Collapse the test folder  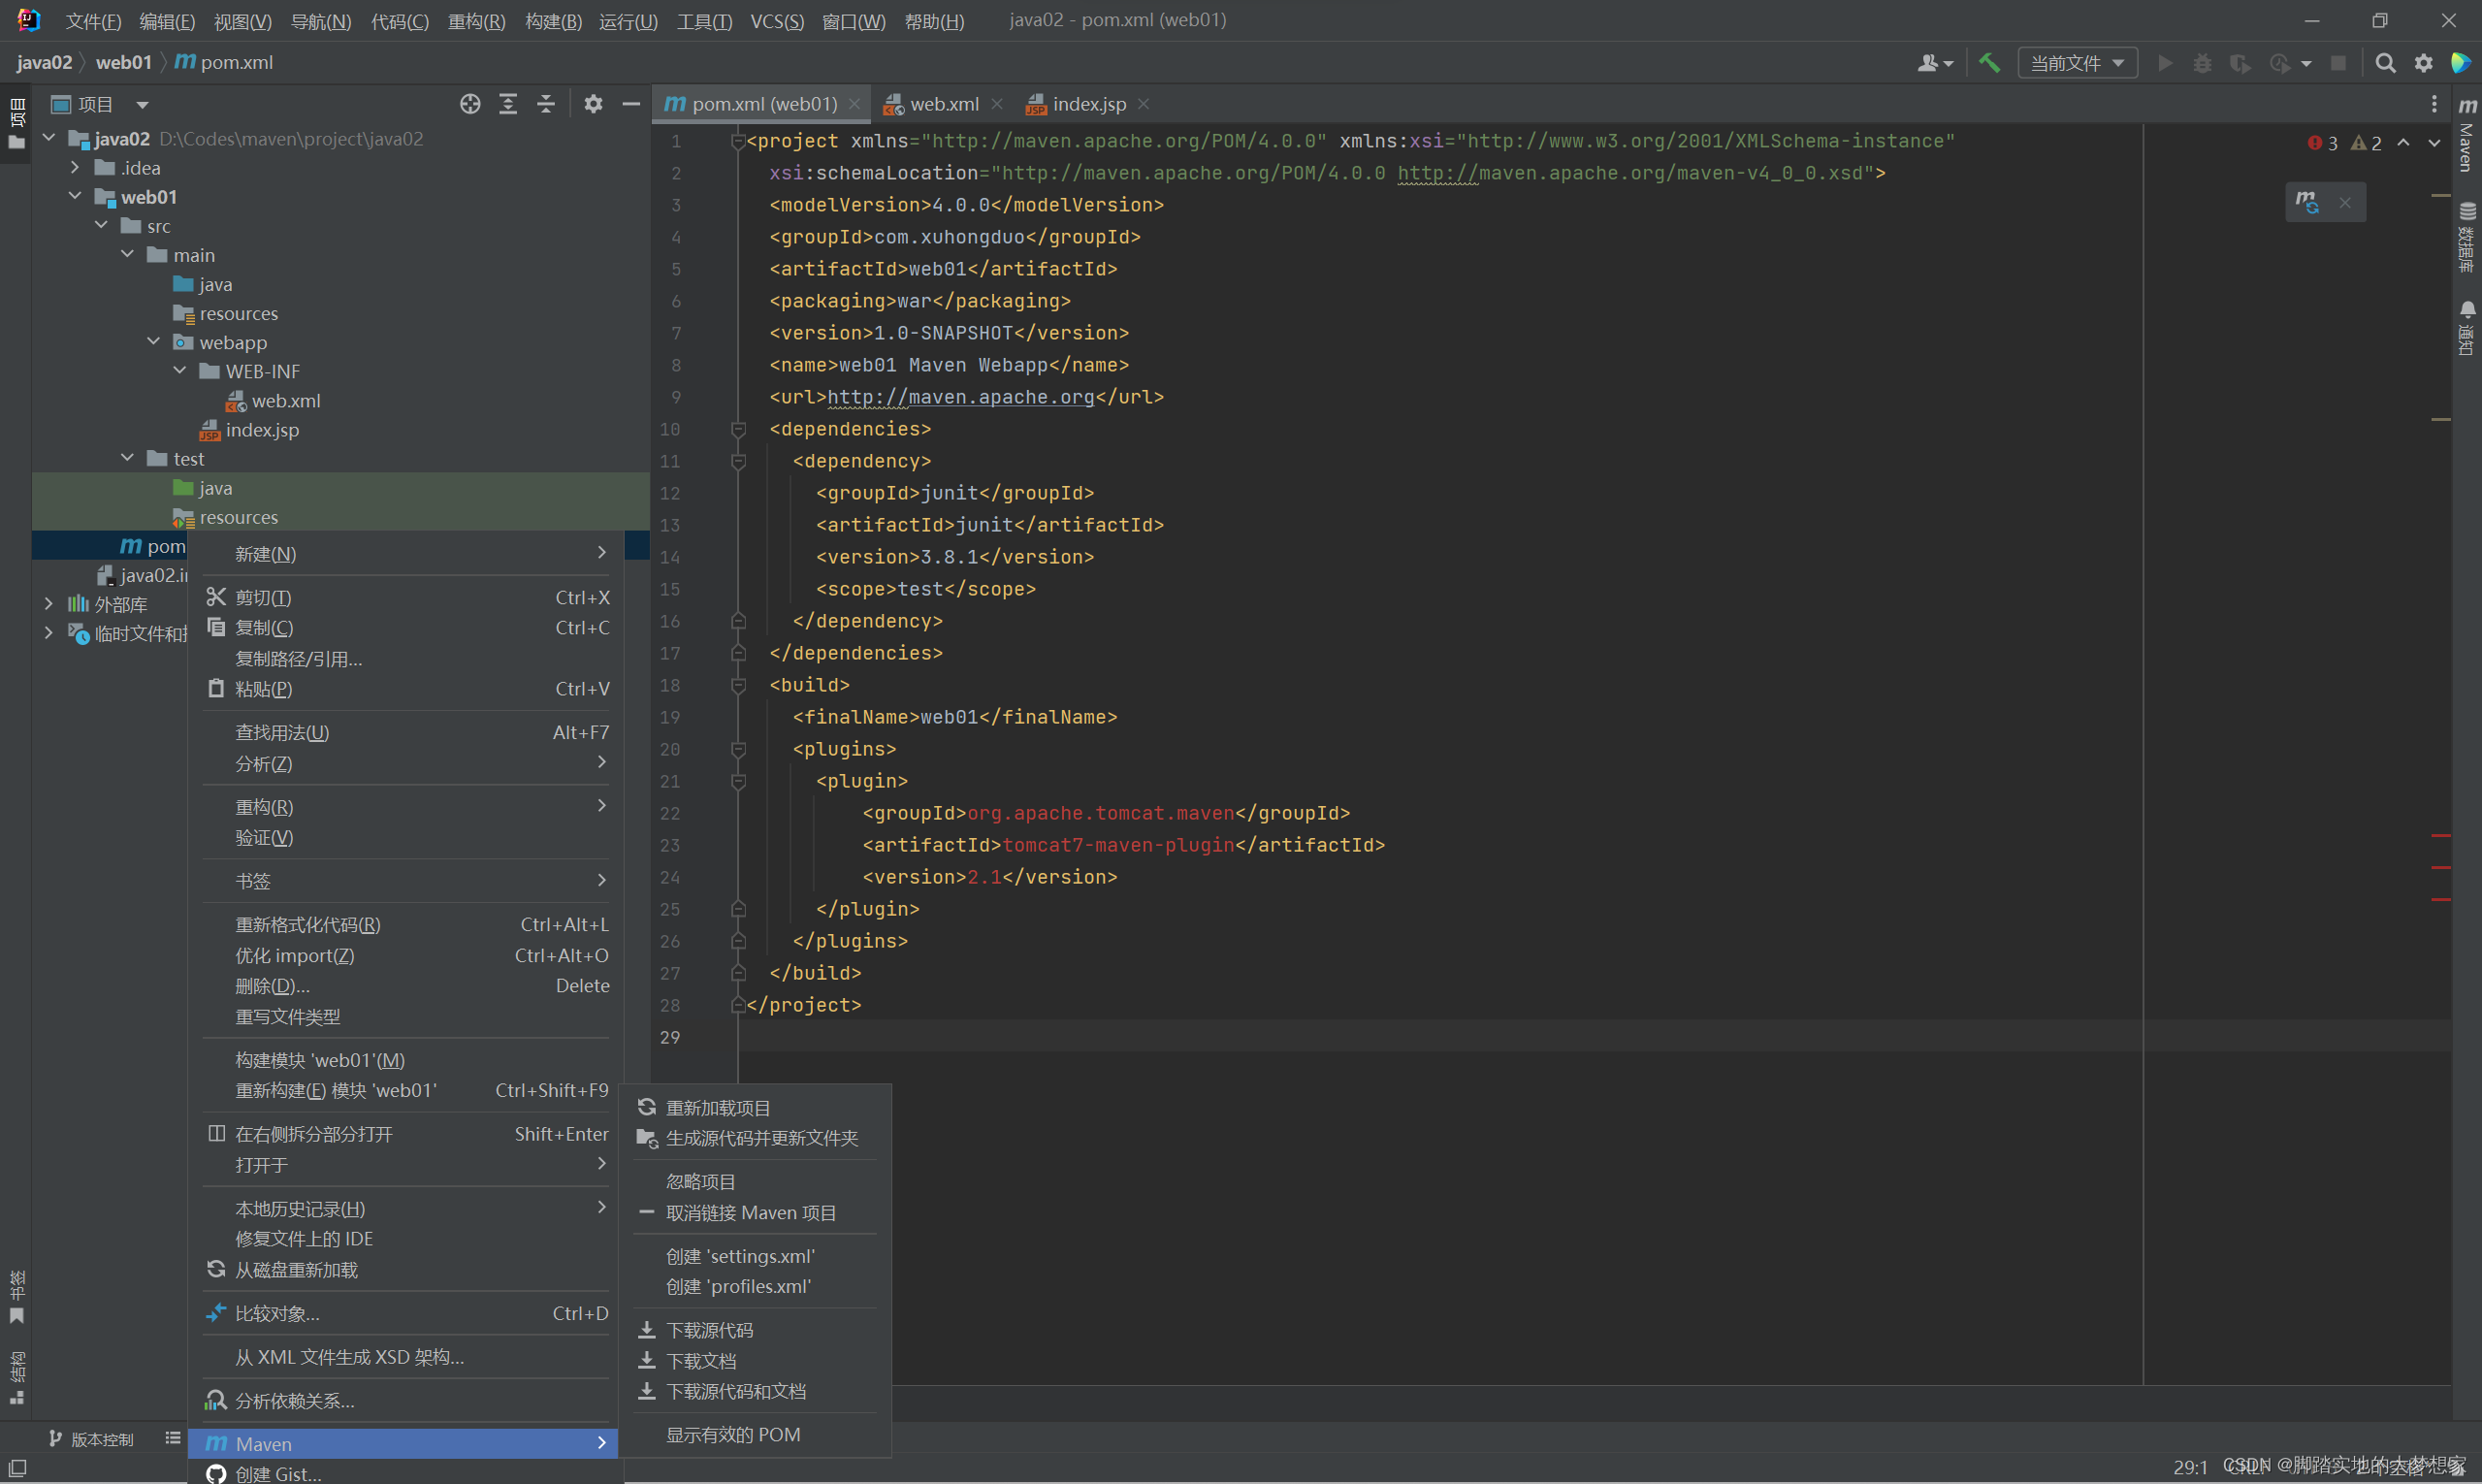(x=127, y=458)
